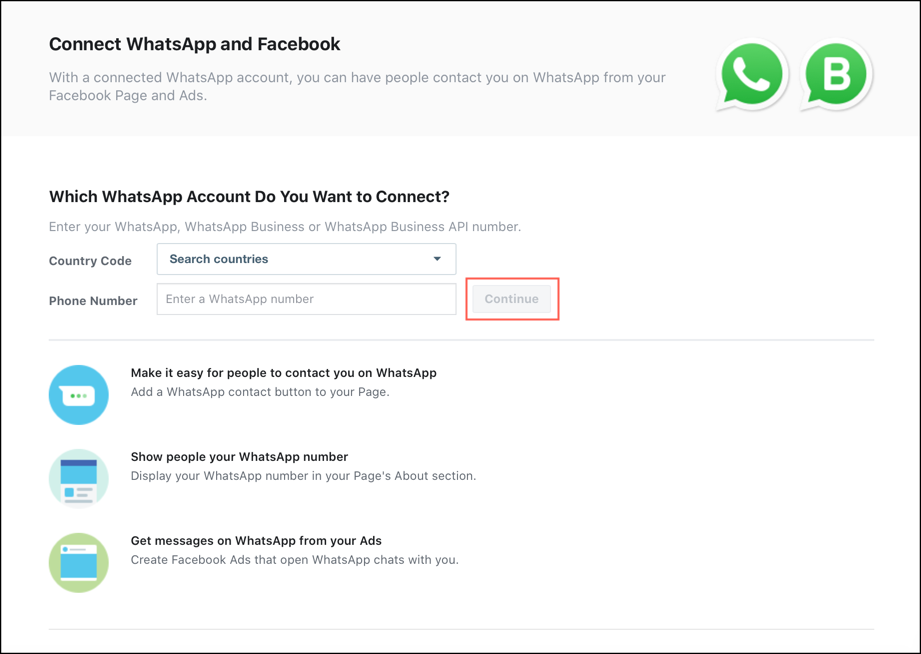
Task: Focus the WhatsApp phone number field
Action: [306, 299]
